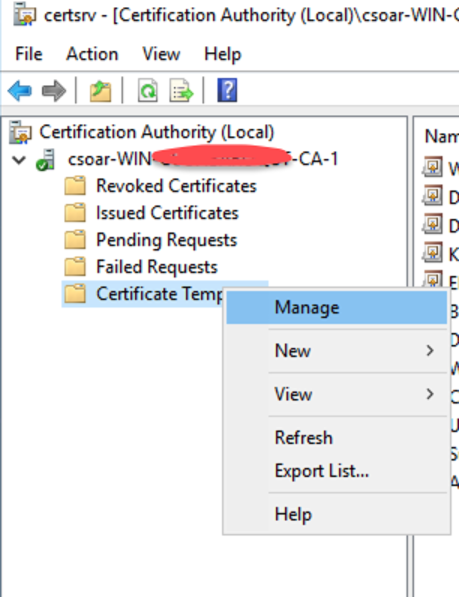Click the Revoked Certificates folder icon

(75, 186)
